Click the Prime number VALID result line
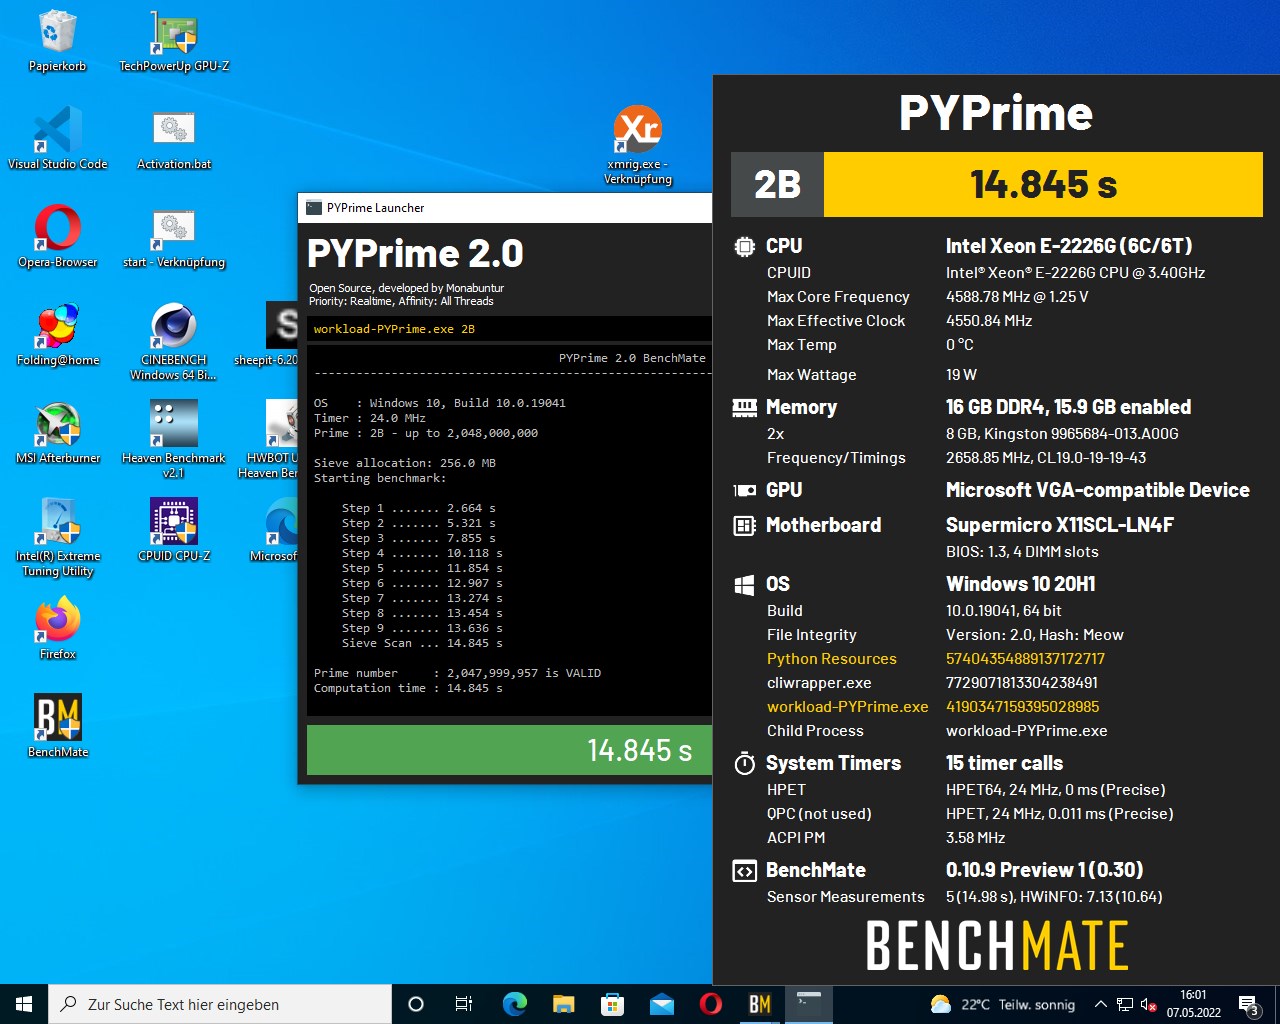This screenshot has height=1024, width=1280. tap(457, 673)
